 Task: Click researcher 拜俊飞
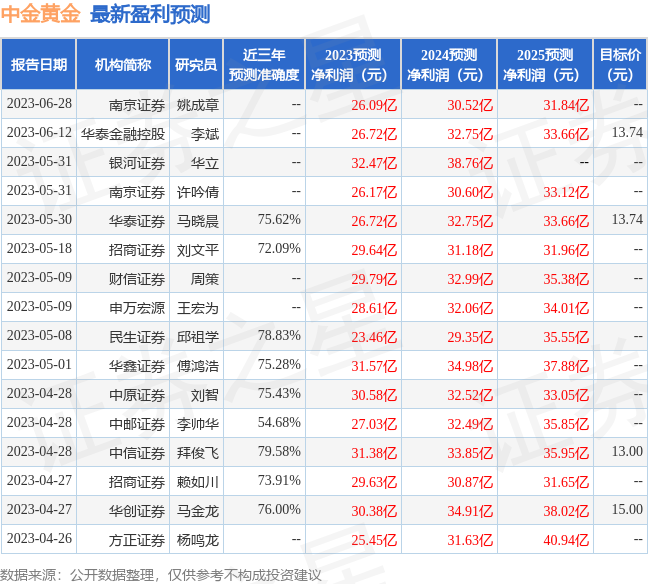click(x=198, y=453)
